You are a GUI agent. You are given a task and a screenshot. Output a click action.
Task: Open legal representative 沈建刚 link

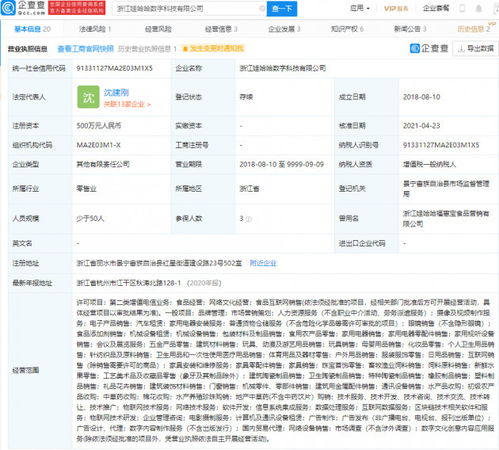[x=116, y=92]
